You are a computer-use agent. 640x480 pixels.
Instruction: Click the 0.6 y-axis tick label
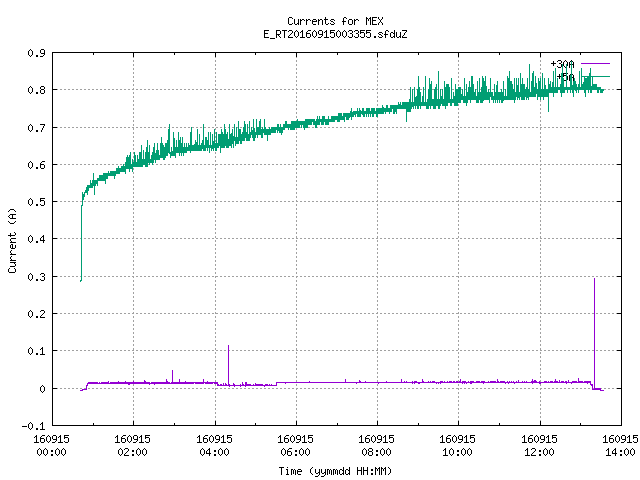coord(36,165)
